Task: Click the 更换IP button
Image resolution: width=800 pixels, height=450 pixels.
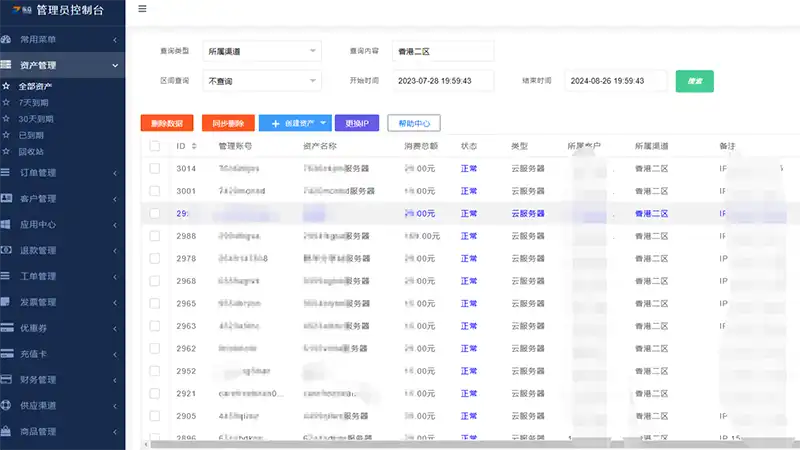Action: [357, 123]
